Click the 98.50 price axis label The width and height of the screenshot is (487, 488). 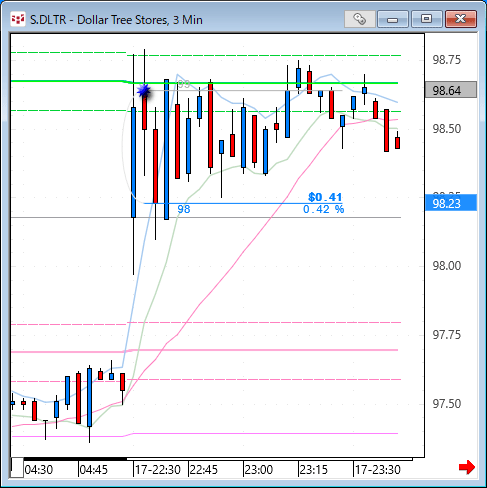[x=447, y=129]
